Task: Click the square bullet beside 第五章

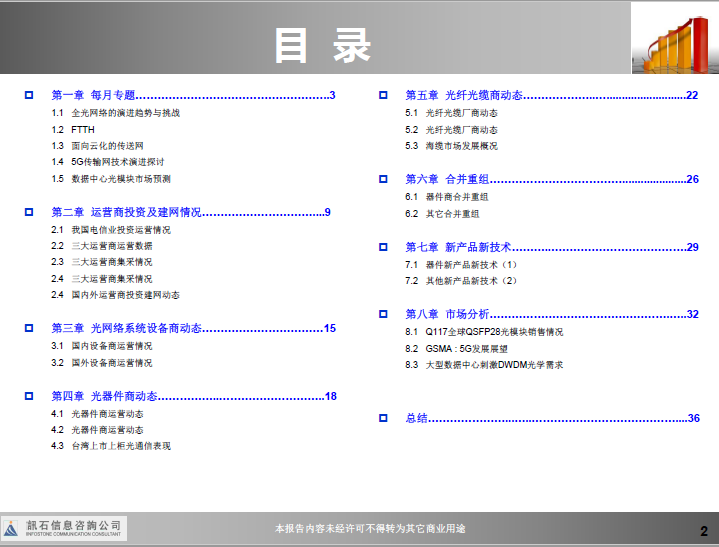Action: 383,96
